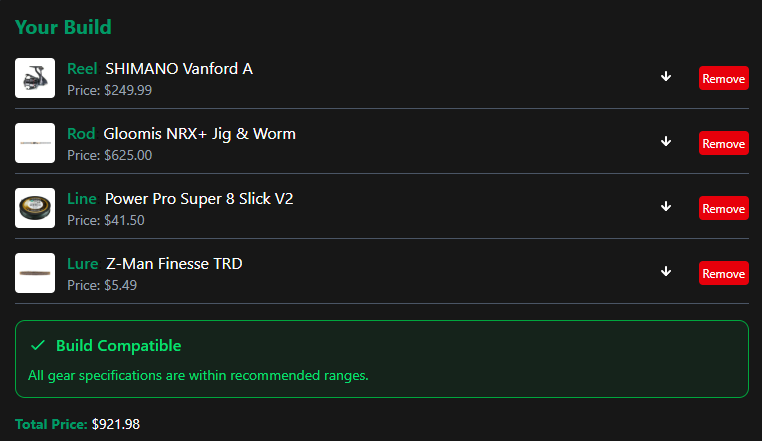
Task: Expand the Rod row down arrow
Action: (x=666, y=142)
